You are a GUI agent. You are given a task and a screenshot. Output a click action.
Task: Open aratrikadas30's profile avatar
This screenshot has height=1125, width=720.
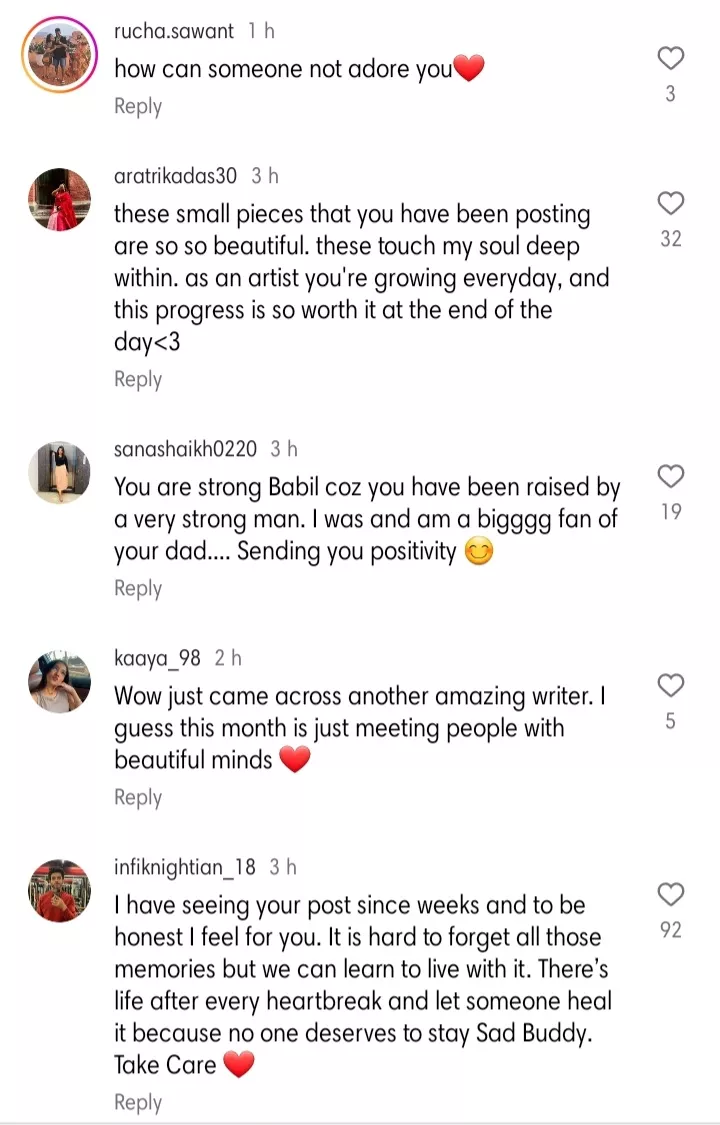click(x=60, y=200)
